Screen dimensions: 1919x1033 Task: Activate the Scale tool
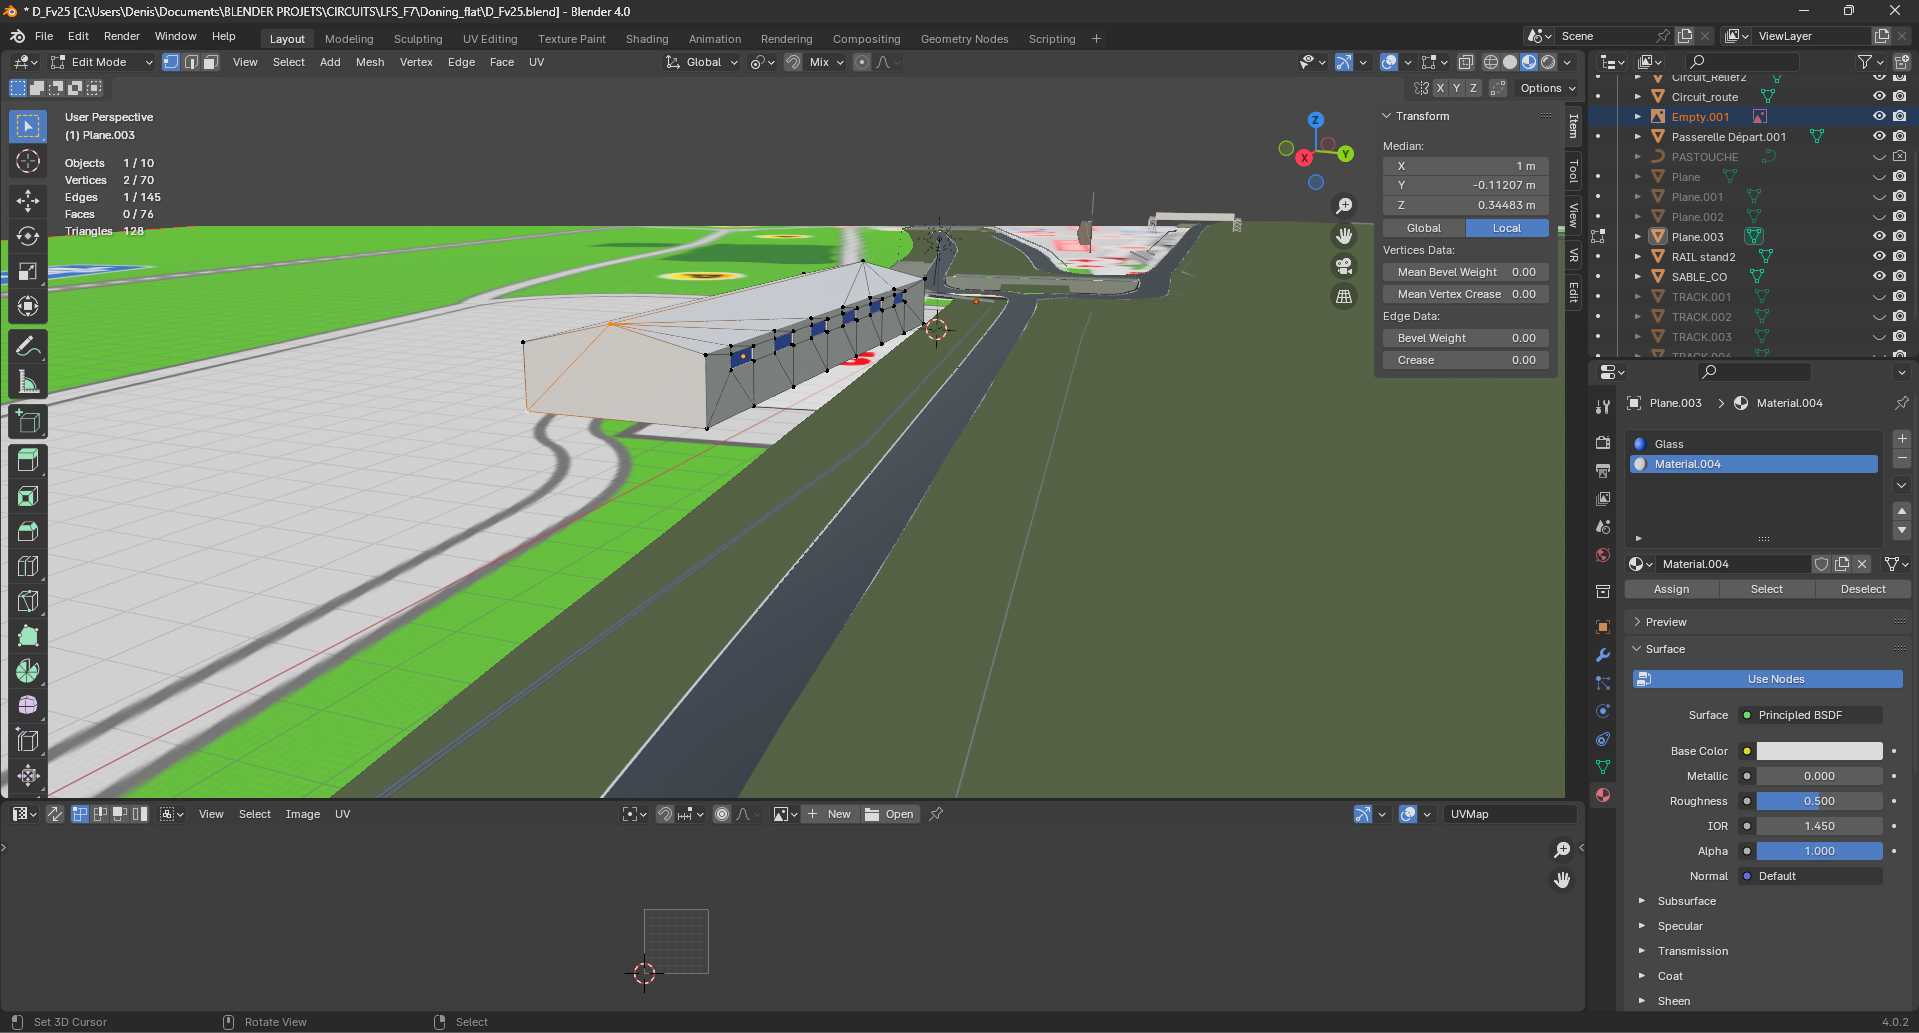[28, 271]
